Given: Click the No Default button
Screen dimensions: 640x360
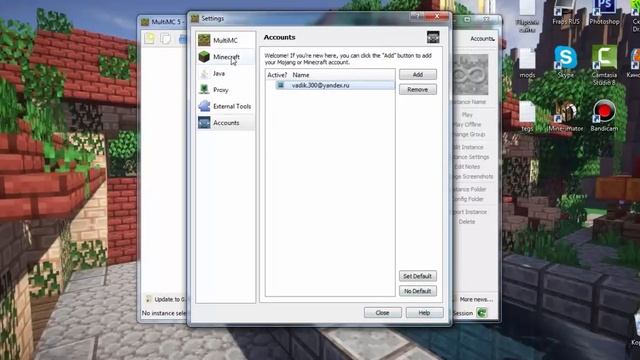Looking at the screenshot, I should point(418,291).
